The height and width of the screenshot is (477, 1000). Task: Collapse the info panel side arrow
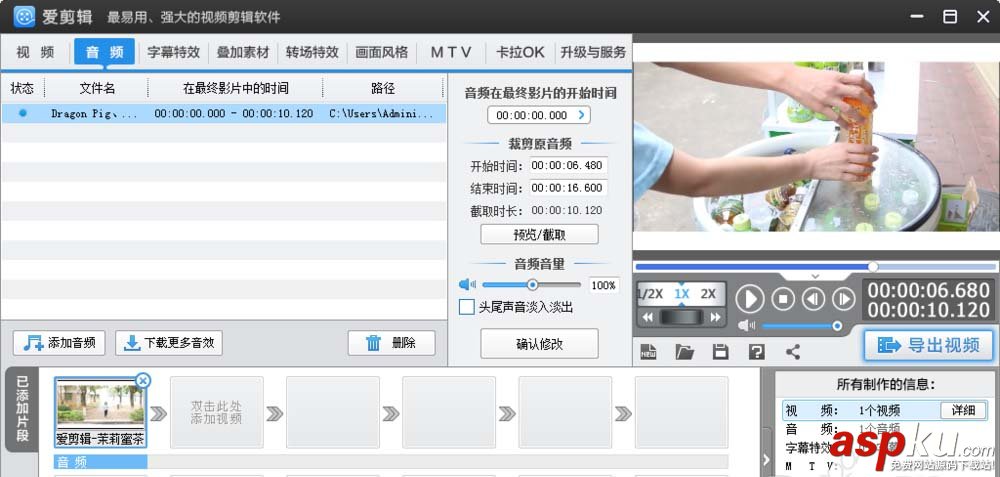(766, 460)
